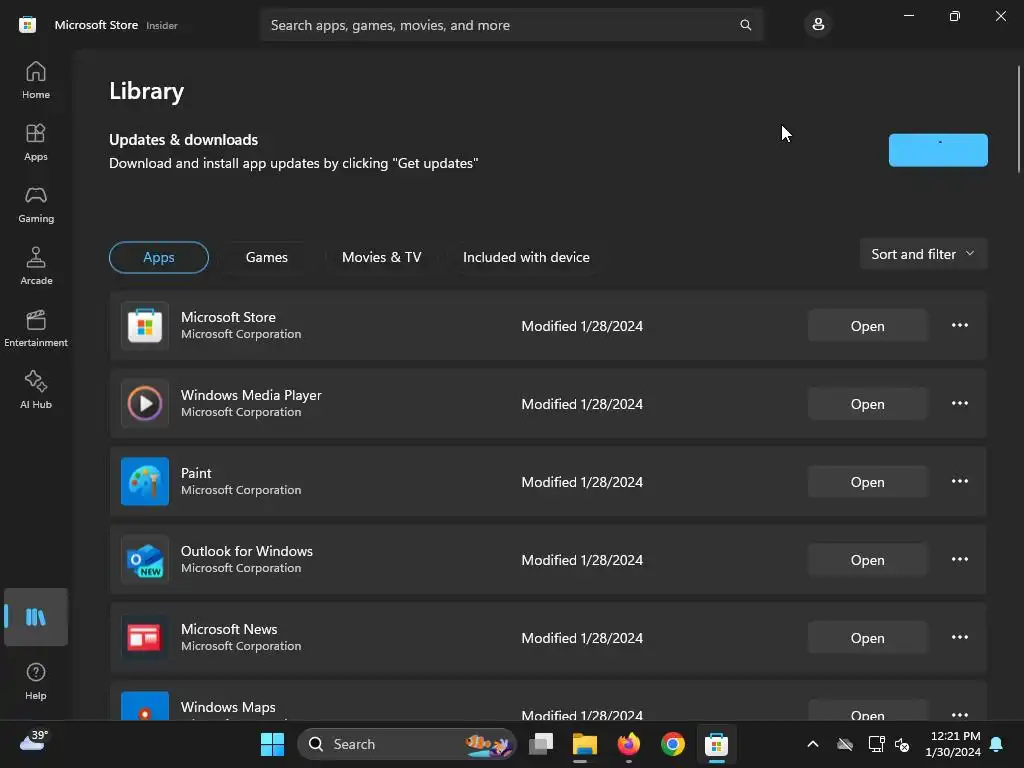Click the Microsoft Store app icon in list
Viewport: 1024px width, 768px height.
(x=145, y=326)
